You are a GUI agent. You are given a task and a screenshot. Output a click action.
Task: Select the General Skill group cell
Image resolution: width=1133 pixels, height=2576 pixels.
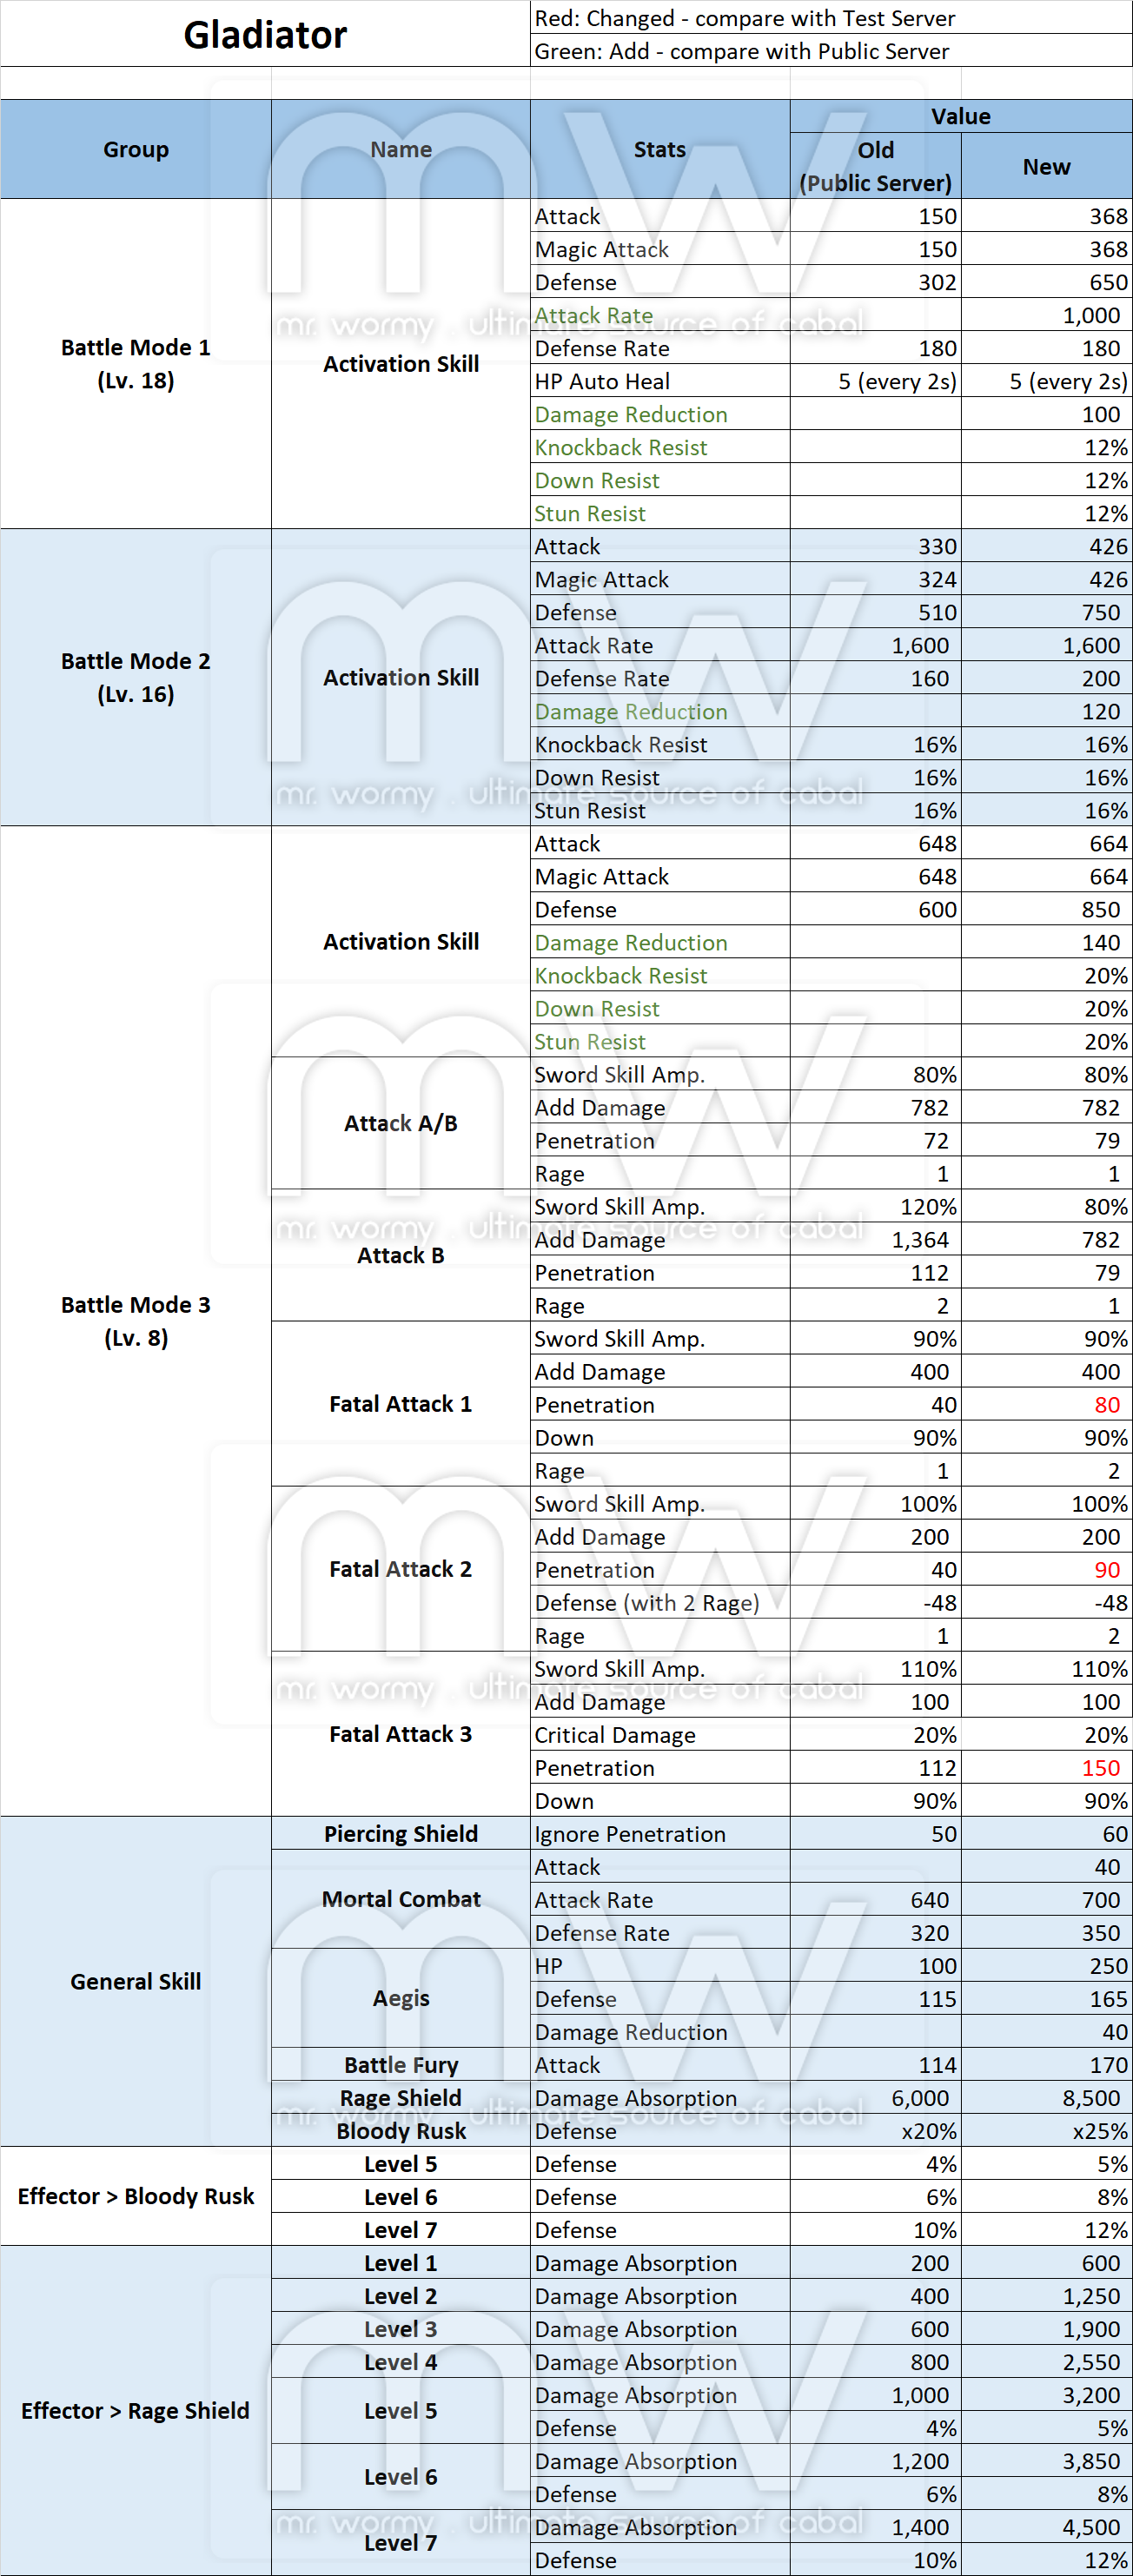click(x=136, y=1981)
